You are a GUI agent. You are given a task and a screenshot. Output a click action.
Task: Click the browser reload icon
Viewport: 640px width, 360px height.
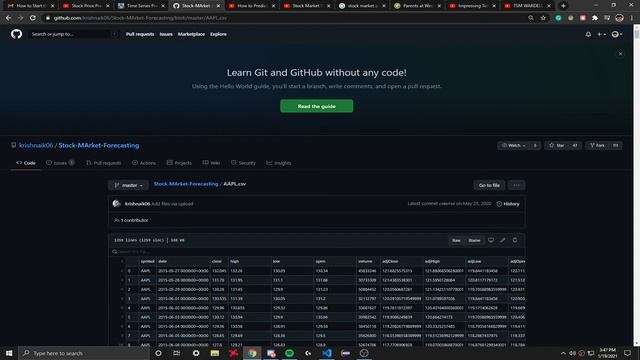[33, 18]
